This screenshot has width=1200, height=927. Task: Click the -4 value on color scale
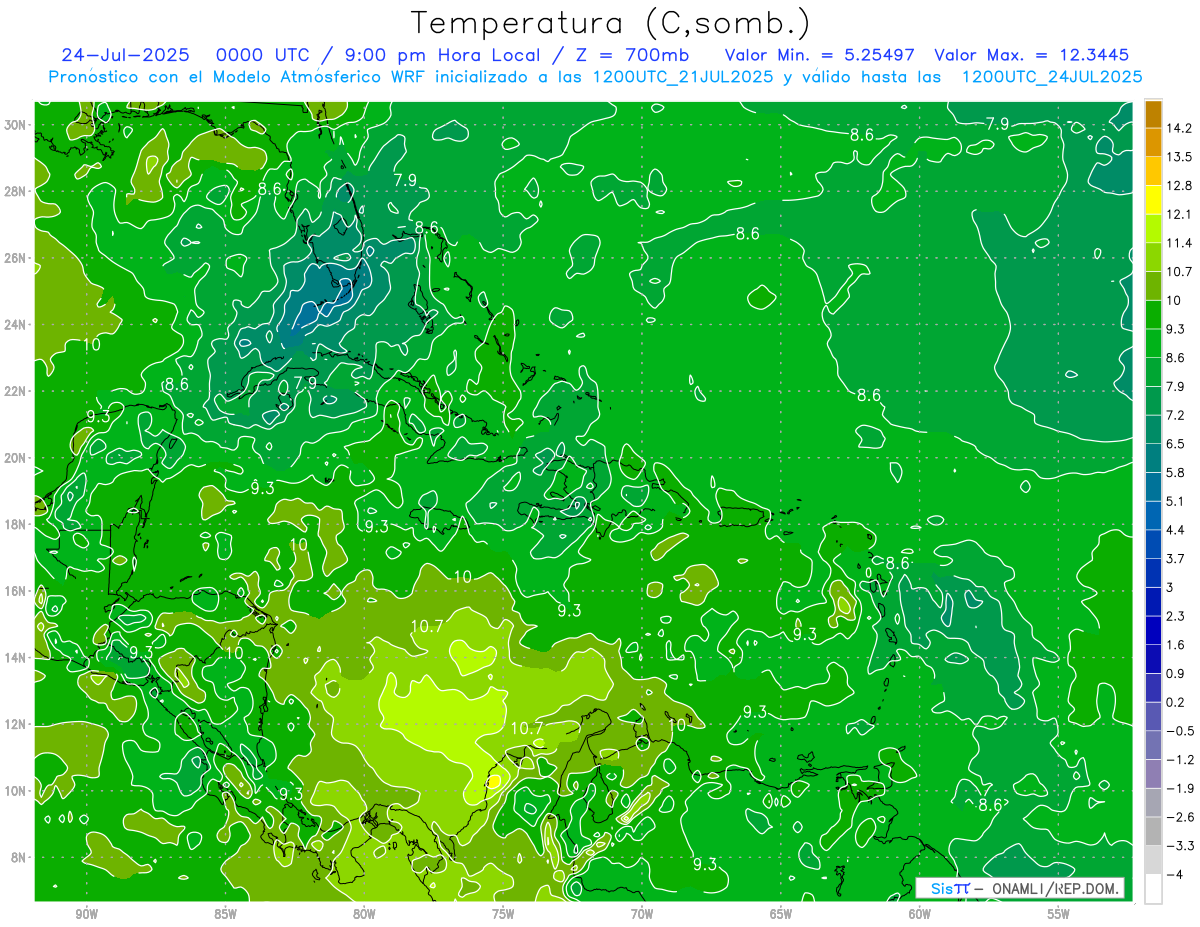pos(1173,874)
